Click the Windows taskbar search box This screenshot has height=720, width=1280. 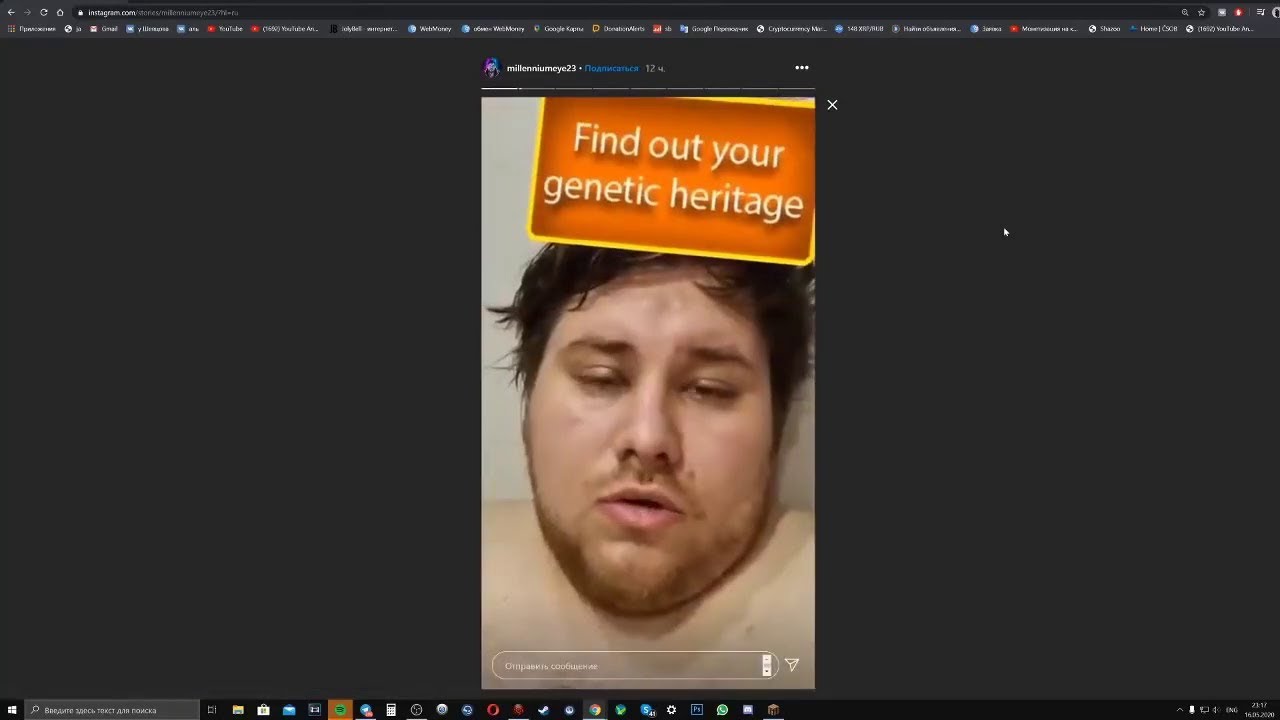point(112,710)
